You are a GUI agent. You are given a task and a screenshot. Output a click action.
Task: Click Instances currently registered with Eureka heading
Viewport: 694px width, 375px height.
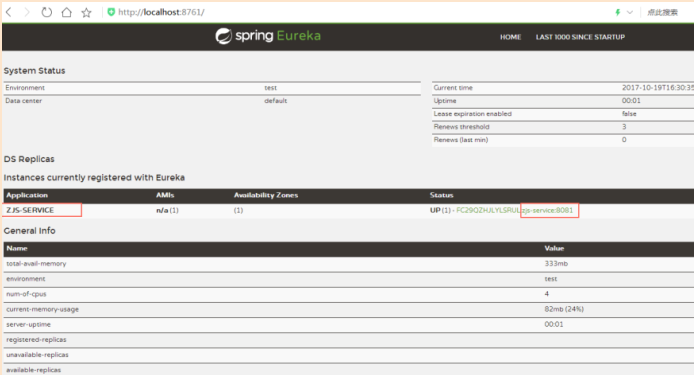tap(94, 178)
